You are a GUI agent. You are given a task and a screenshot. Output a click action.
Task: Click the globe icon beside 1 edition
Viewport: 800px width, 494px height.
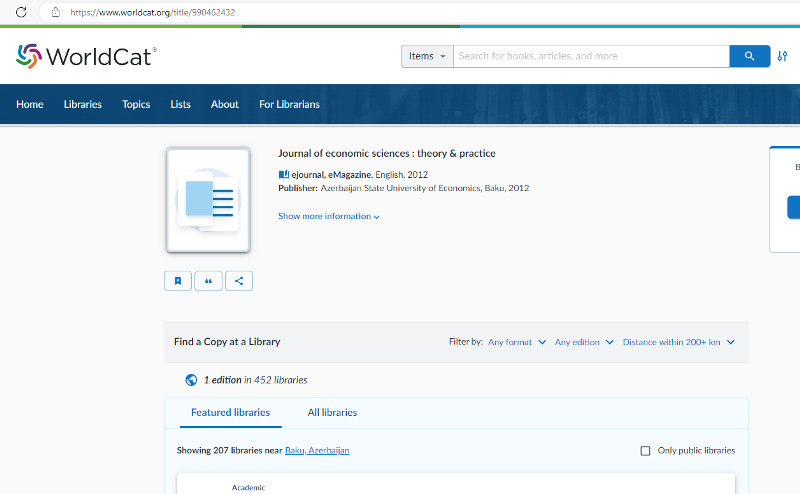pos(191,380)
